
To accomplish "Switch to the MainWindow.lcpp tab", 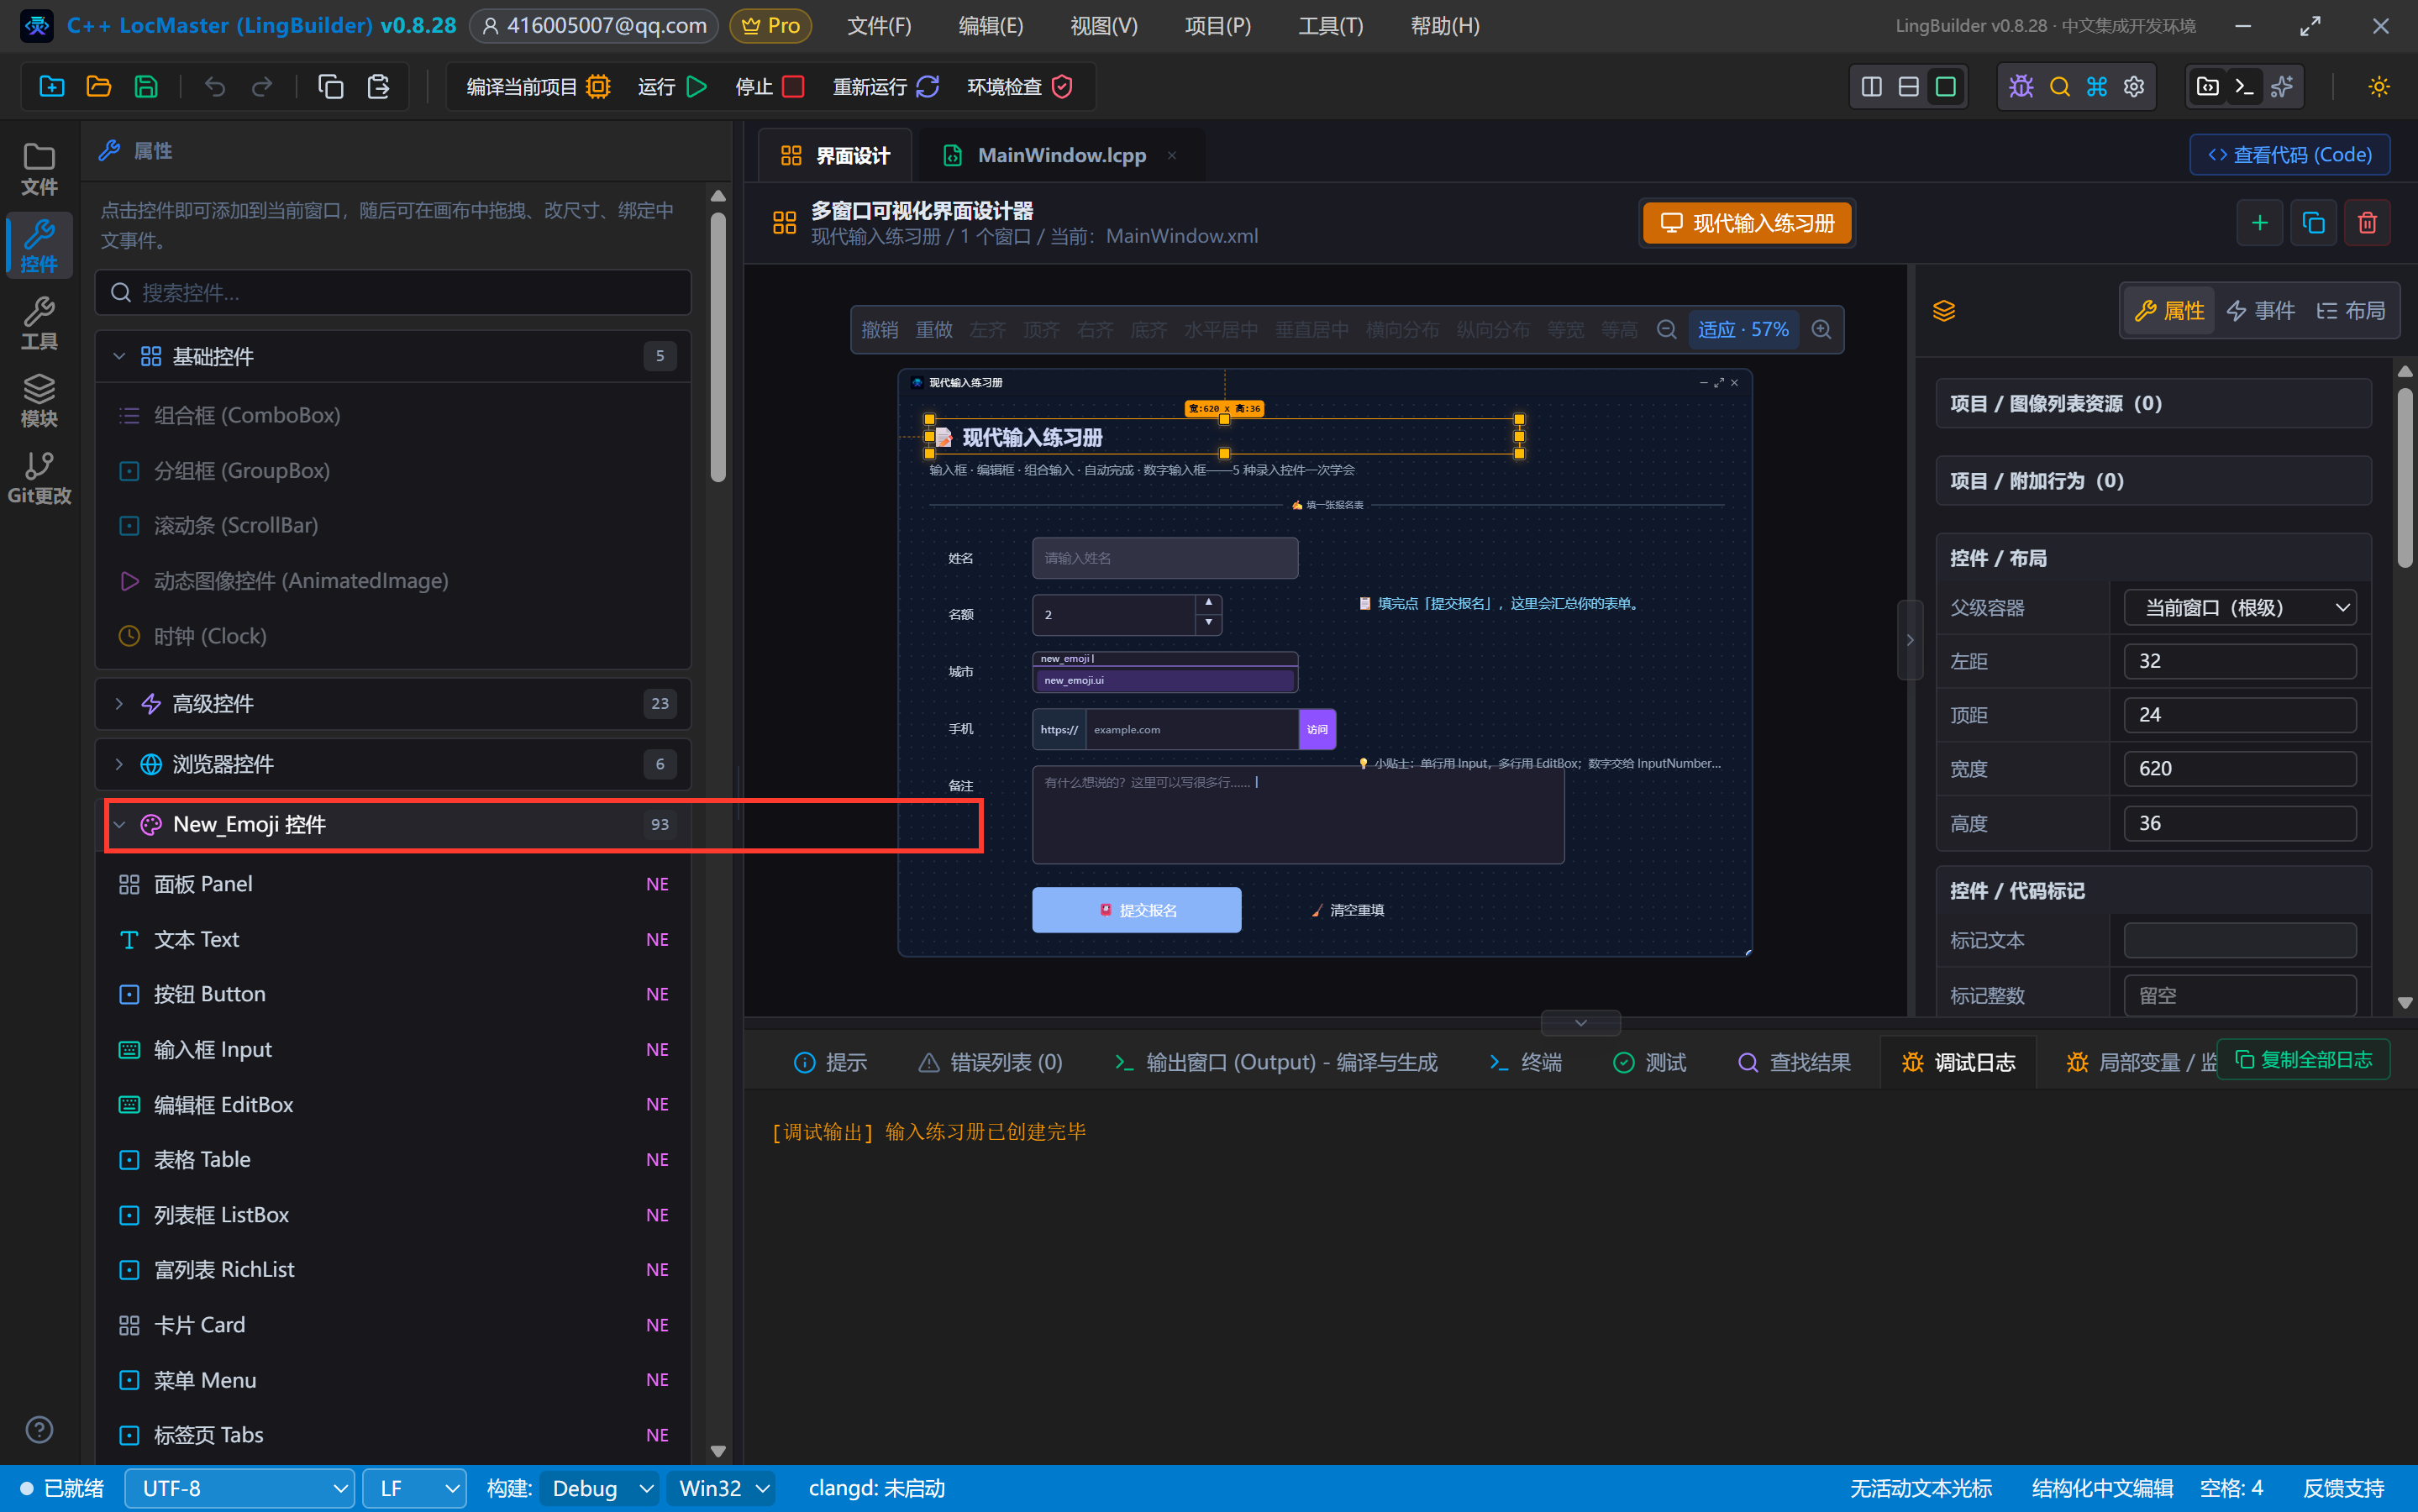I will 1061,155.
